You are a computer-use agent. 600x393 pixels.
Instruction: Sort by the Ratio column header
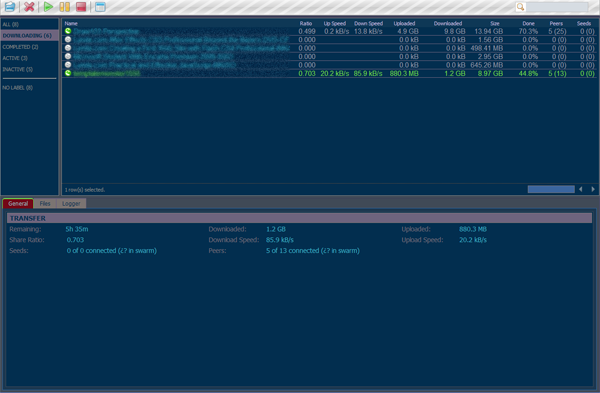click(x=305, y=23)
